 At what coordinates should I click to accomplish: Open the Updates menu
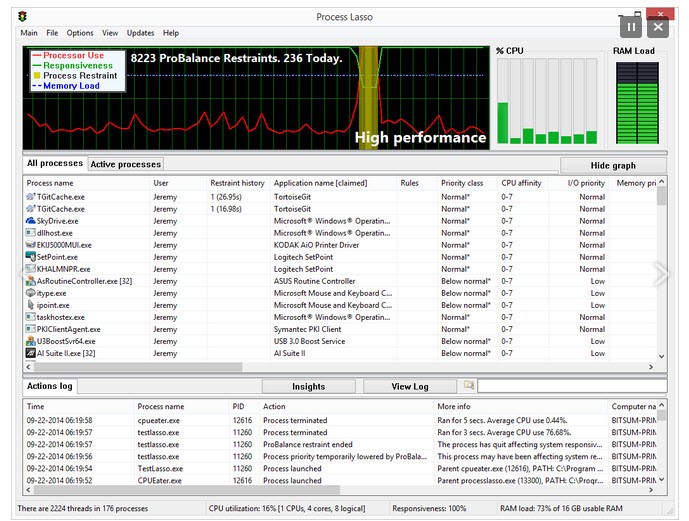click(x=141, y=33)
